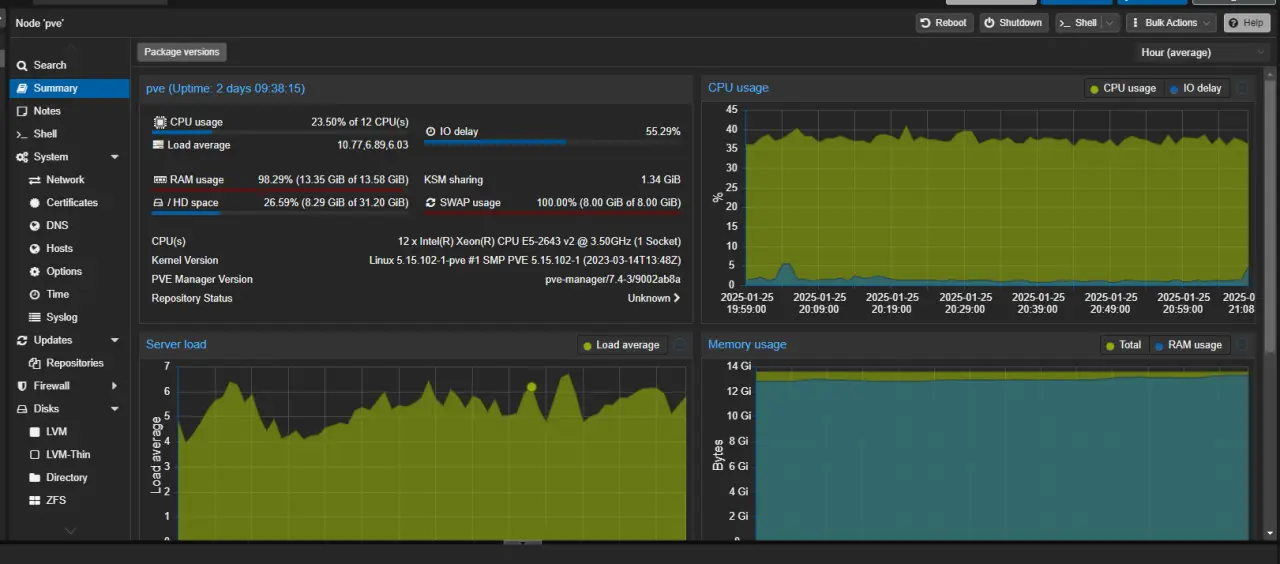Viewport: 1280px width, 564px height.
Task: Reboot the pve node
Action: [945, 23]
